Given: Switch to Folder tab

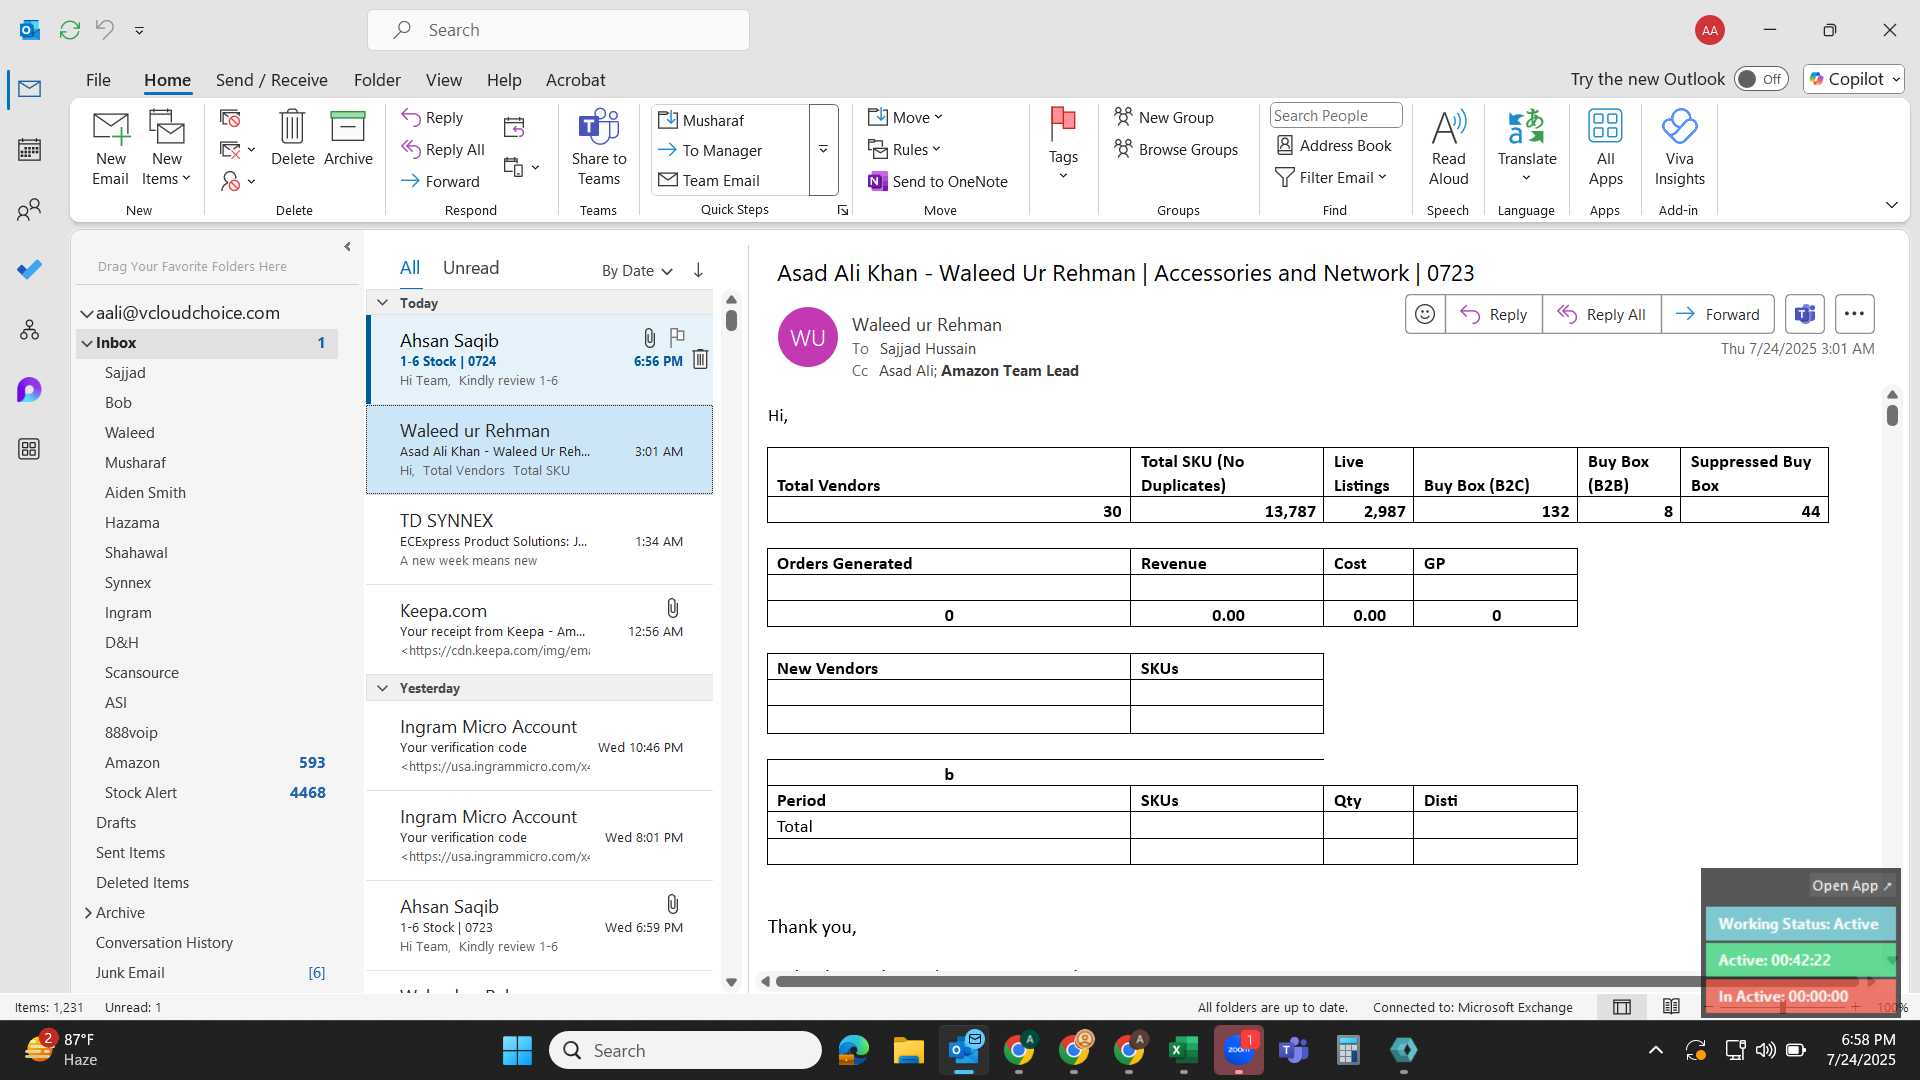Looking at the screenshot, I should (x=377, y=80).
